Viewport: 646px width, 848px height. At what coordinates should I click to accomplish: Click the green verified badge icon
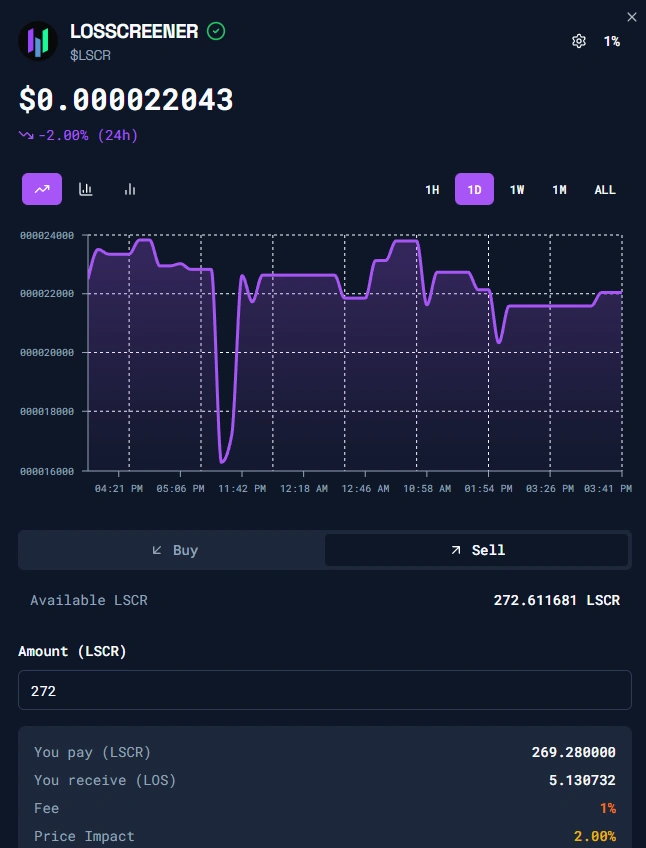216,32
